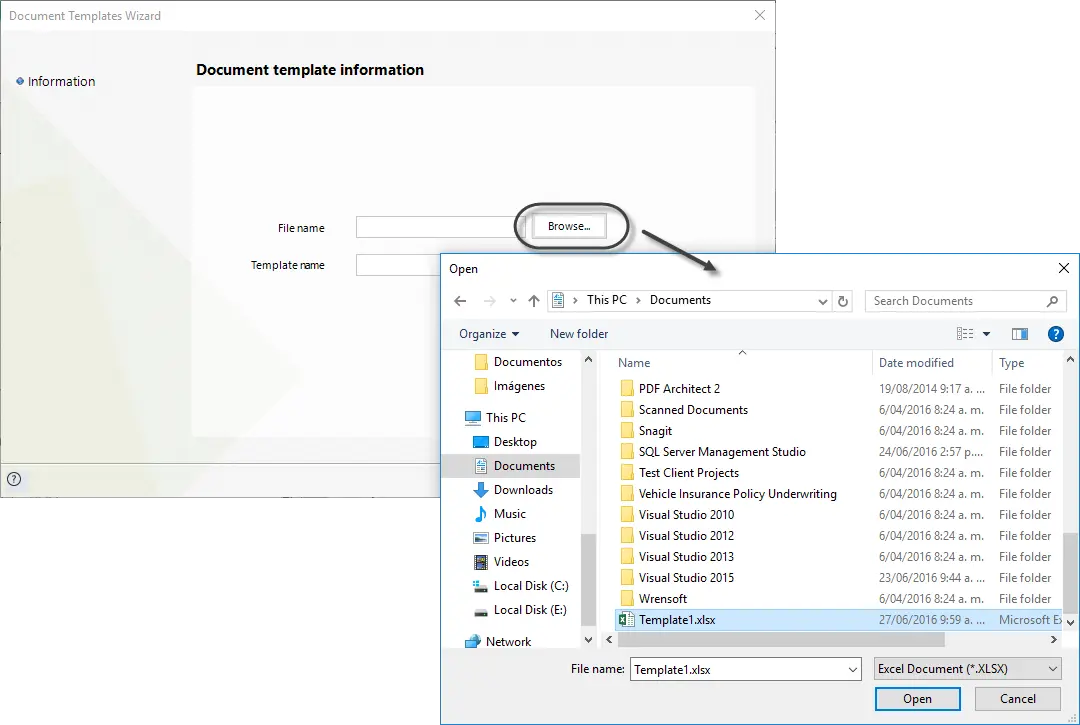Click Documents in the address bar path
Screen dimensions: 1080x725
tap(681, 300)
